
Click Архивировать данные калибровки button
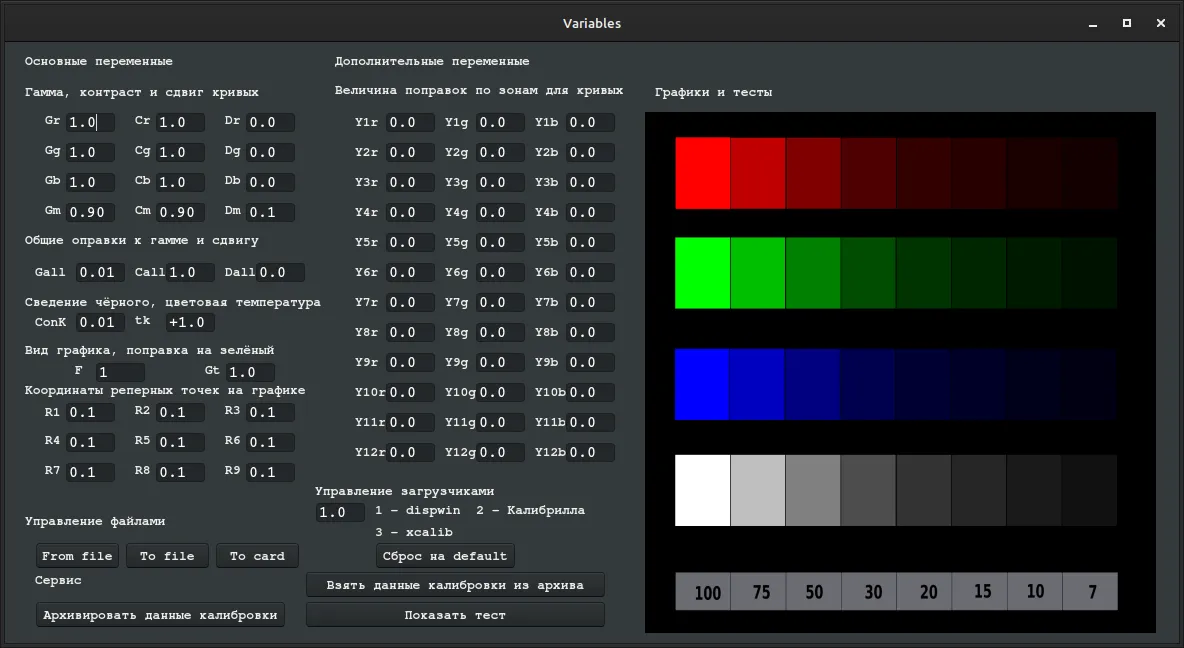(160, 615)
